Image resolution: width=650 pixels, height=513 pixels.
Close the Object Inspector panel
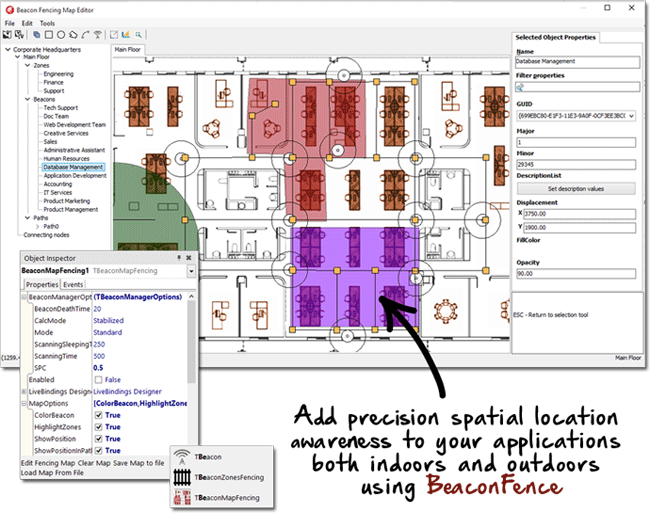pyautogui.click(x=189, y=258)
